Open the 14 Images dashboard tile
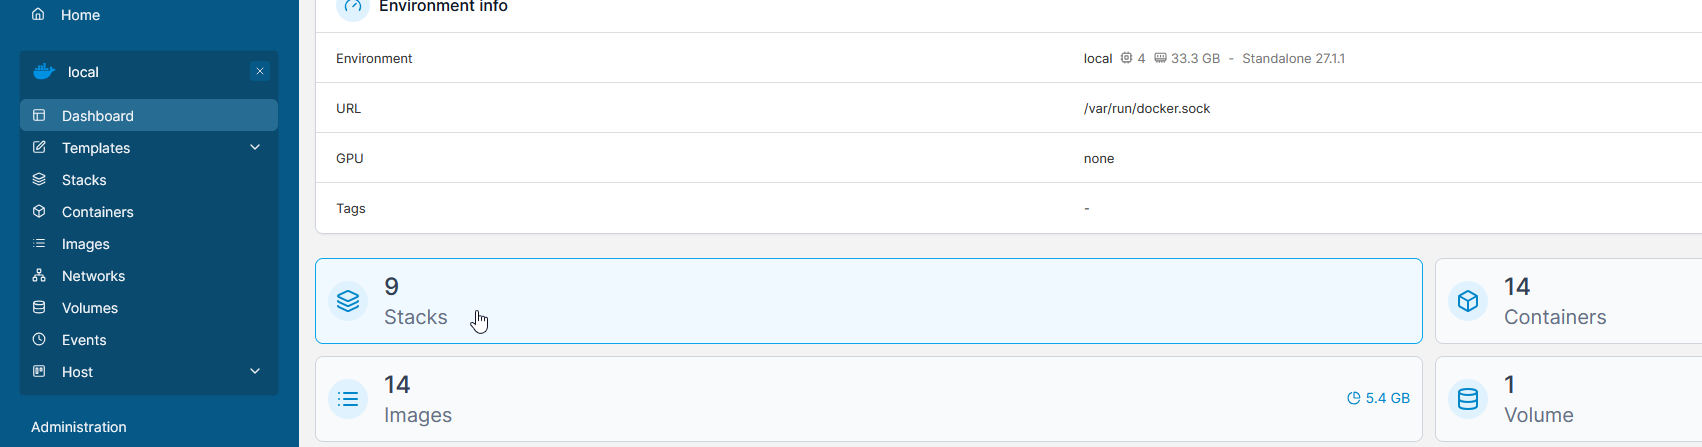1702x447 pixels. click(x=869, y=399)
